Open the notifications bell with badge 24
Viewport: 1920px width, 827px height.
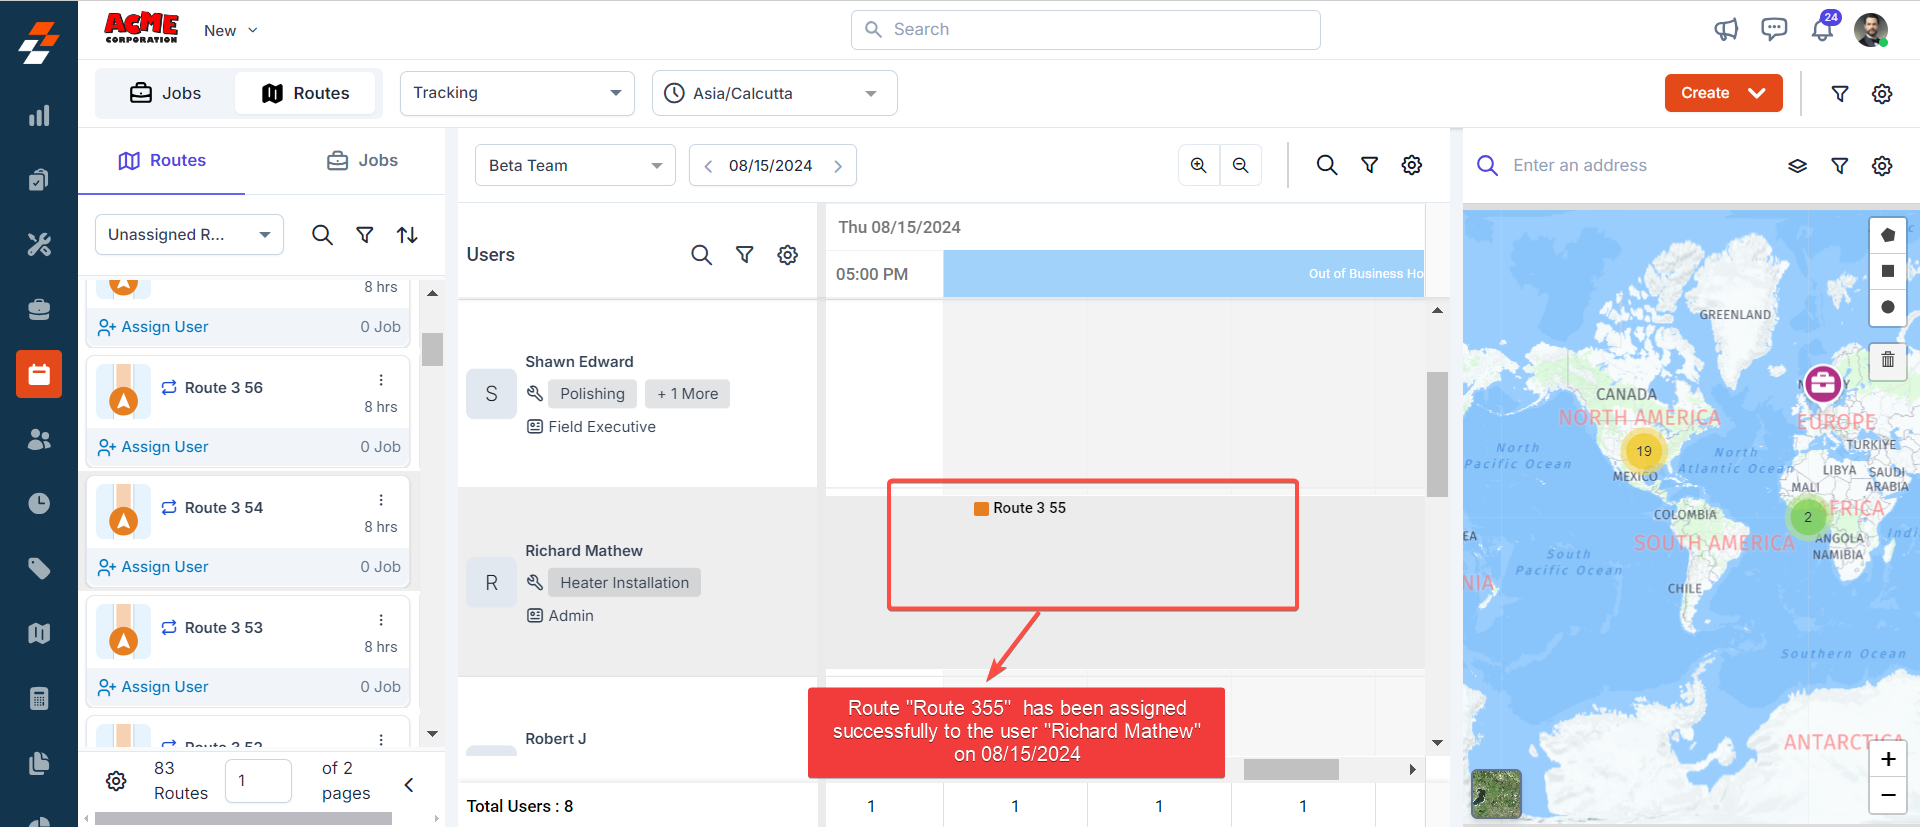click(1823, 28)
